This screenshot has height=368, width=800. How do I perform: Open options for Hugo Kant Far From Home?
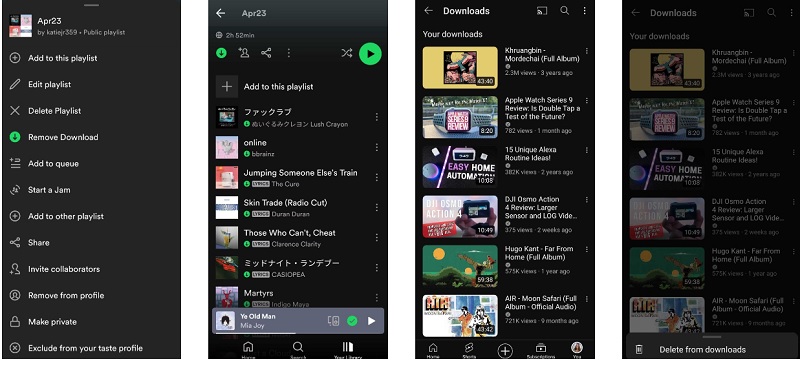587,249
